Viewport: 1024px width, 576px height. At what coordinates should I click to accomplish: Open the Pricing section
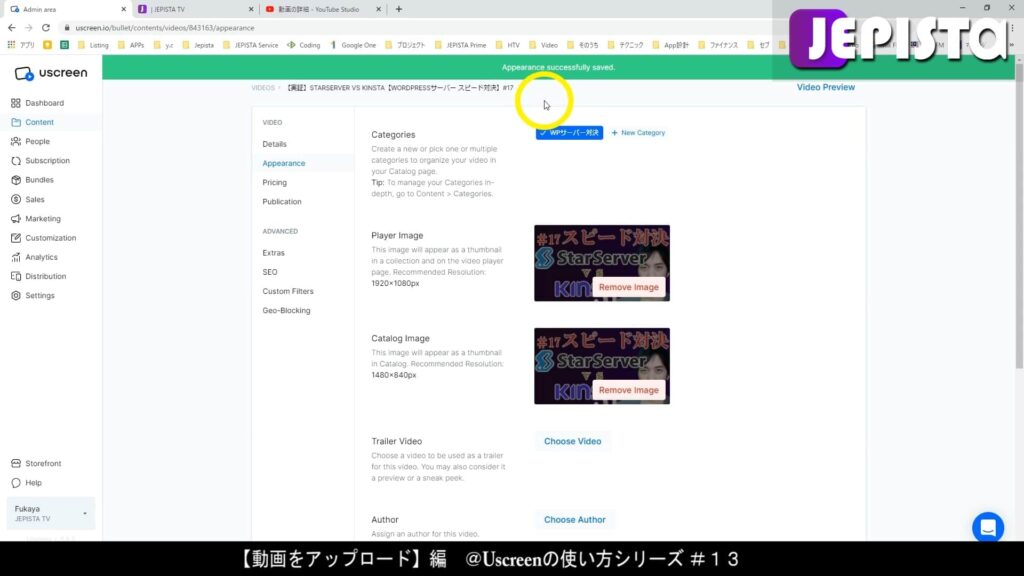[274, 183]
